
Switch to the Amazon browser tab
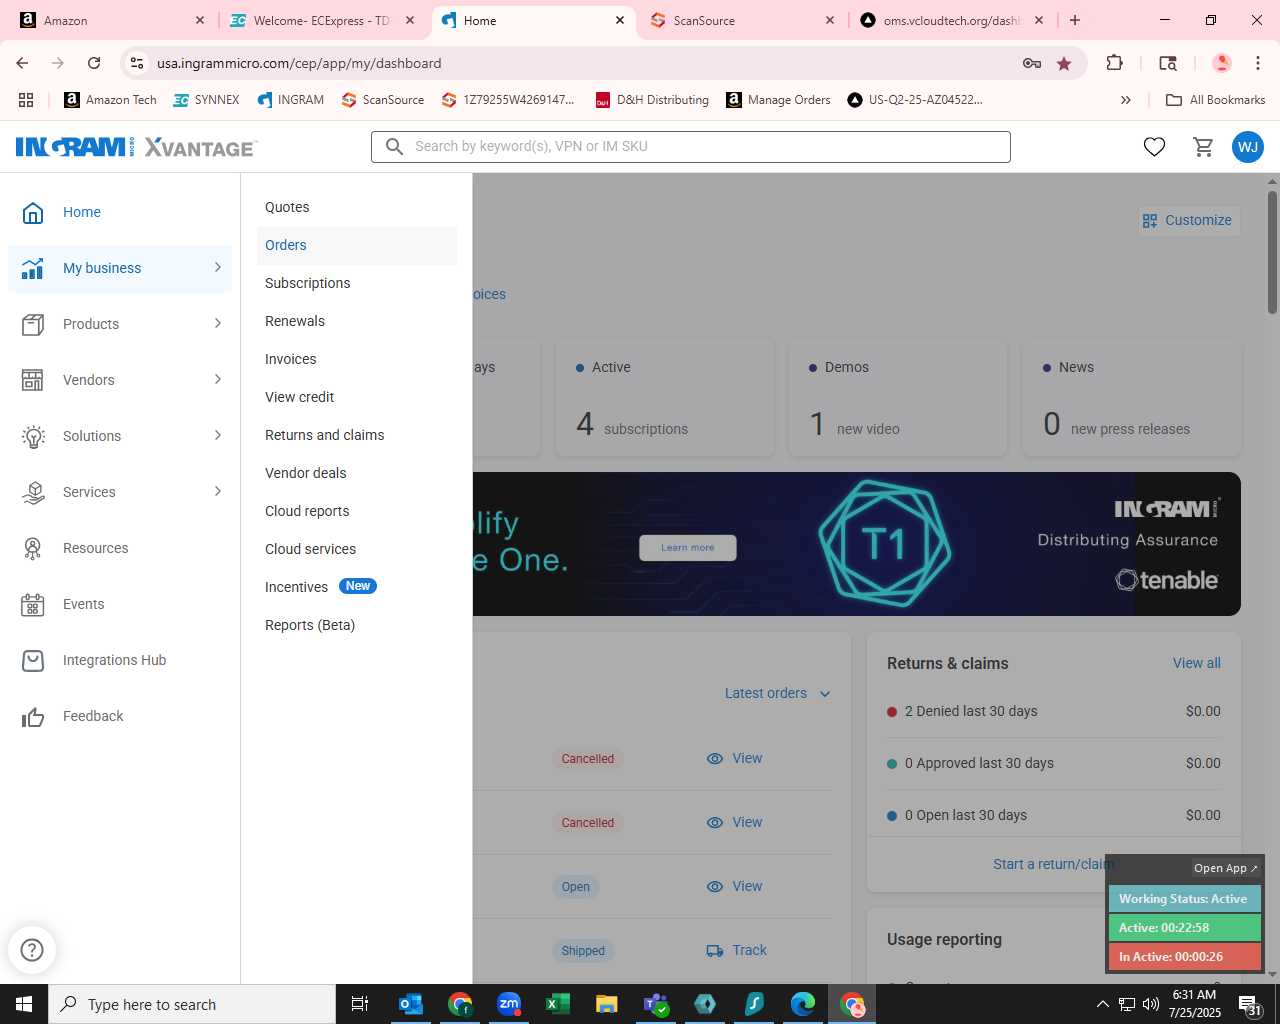click(112, 20)
